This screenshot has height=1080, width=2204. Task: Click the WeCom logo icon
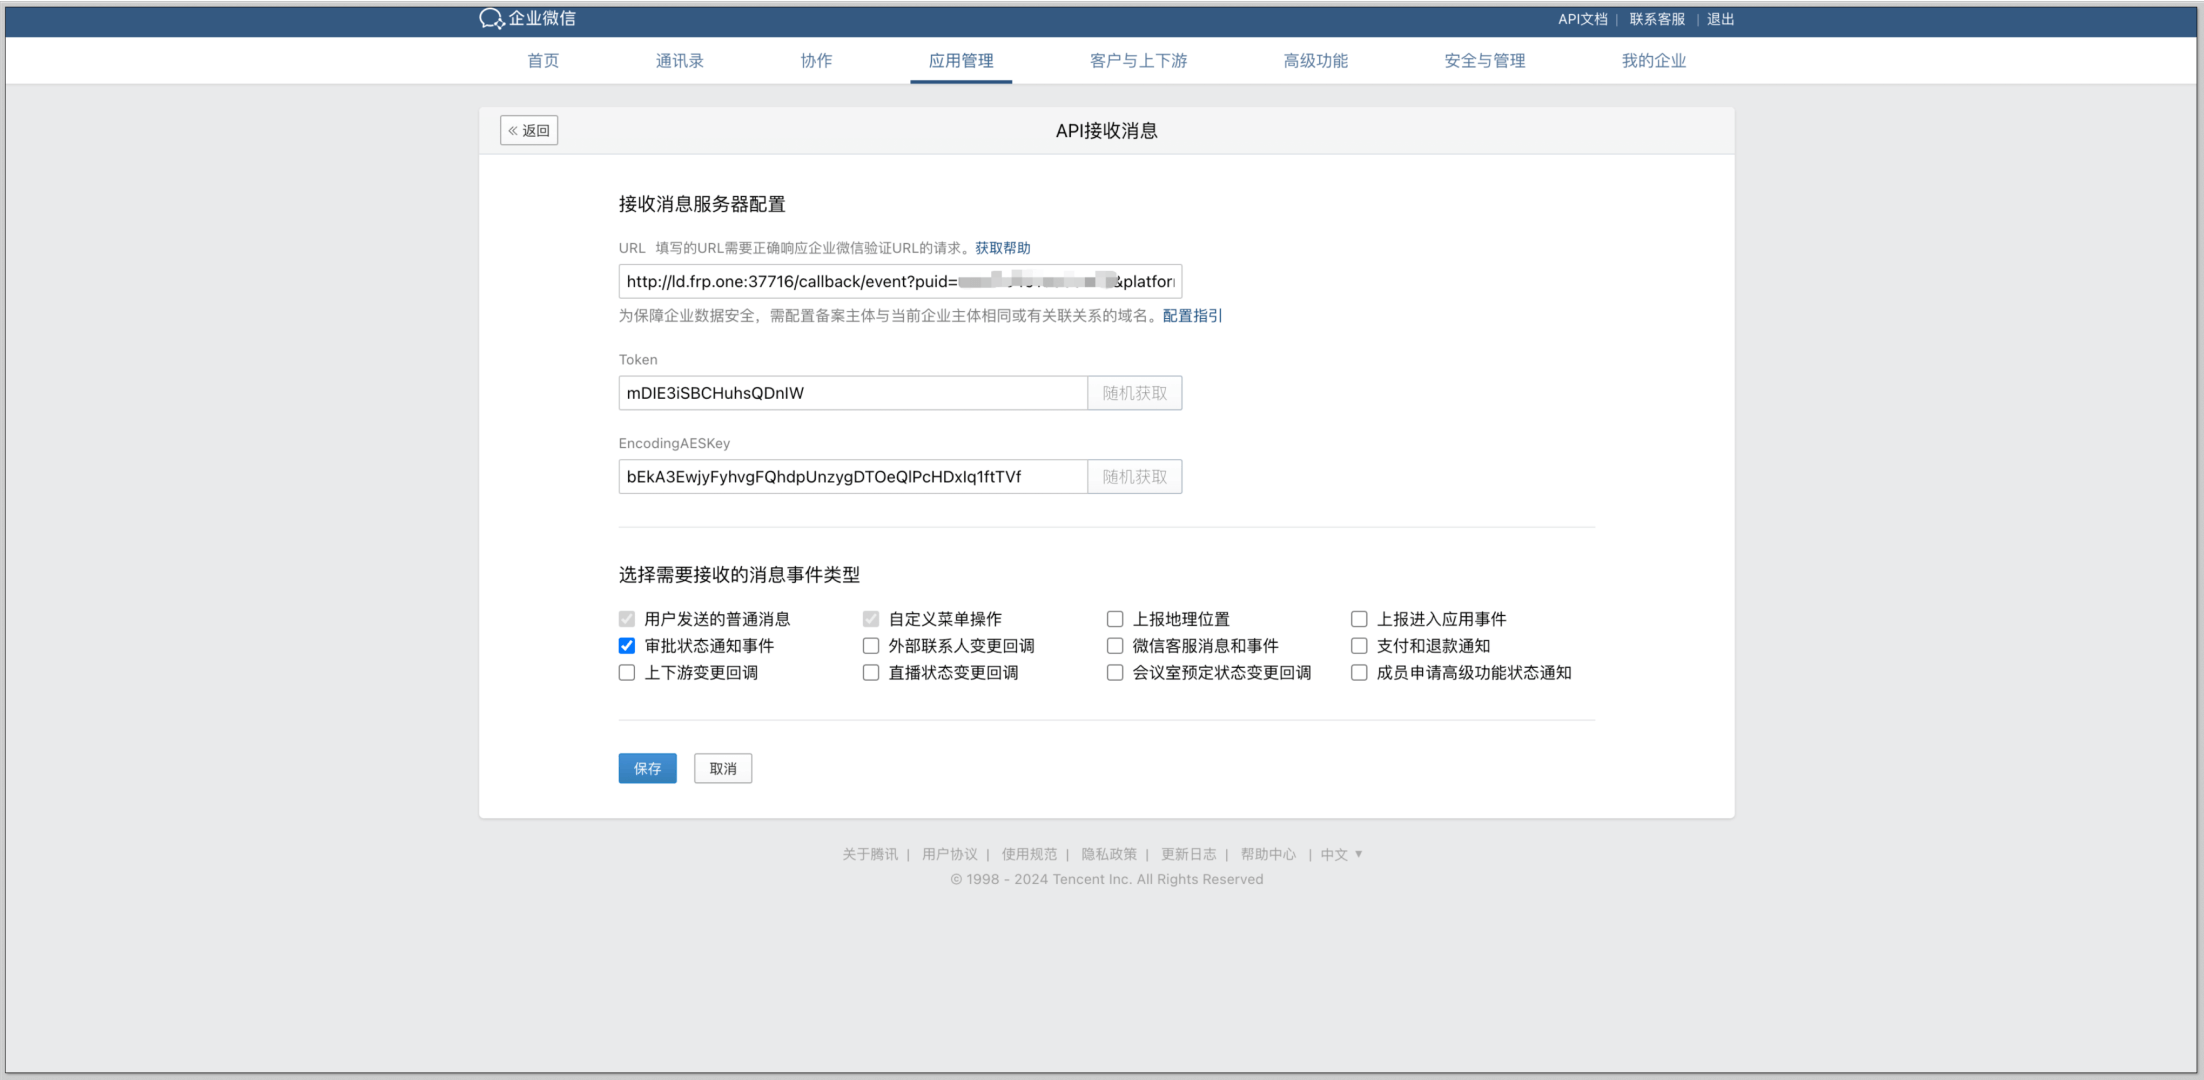click(x=491, y=19)
